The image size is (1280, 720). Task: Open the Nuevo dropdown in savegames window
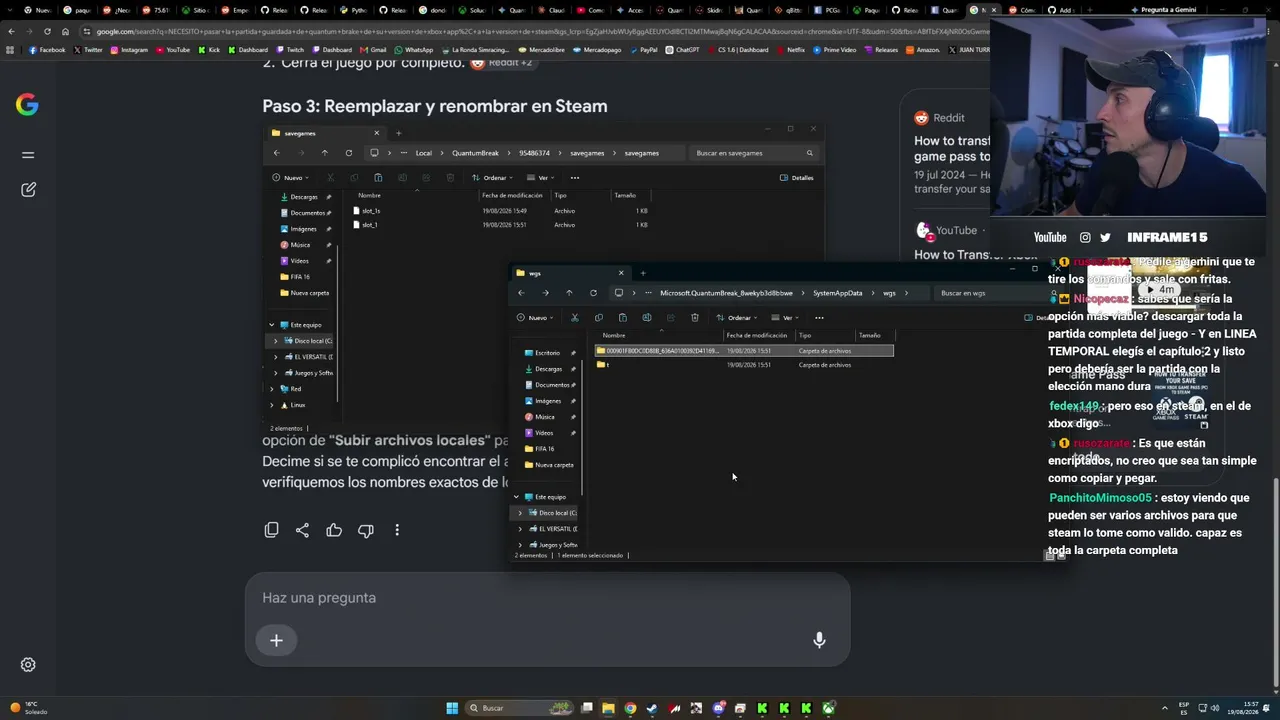point(290,178)
